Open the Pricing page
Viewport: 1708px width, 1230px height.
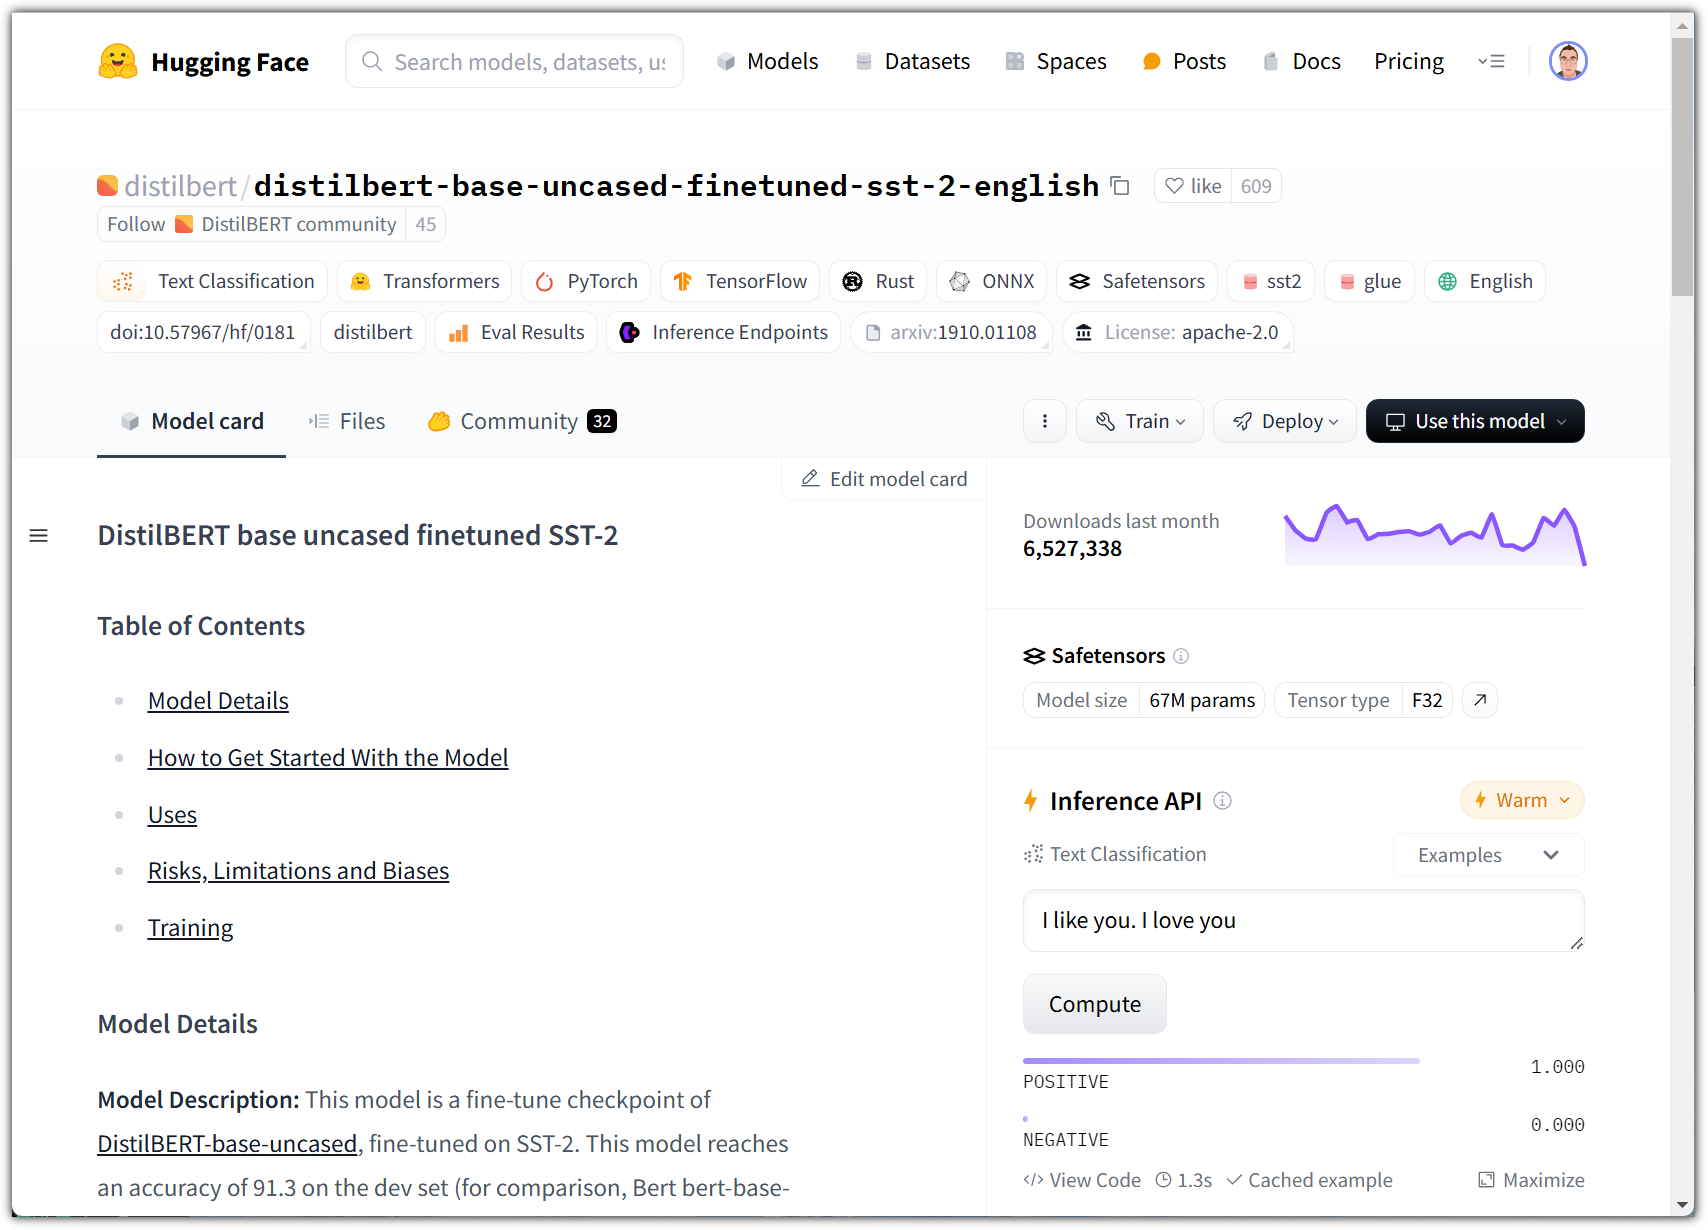(x=1409, y=61)
